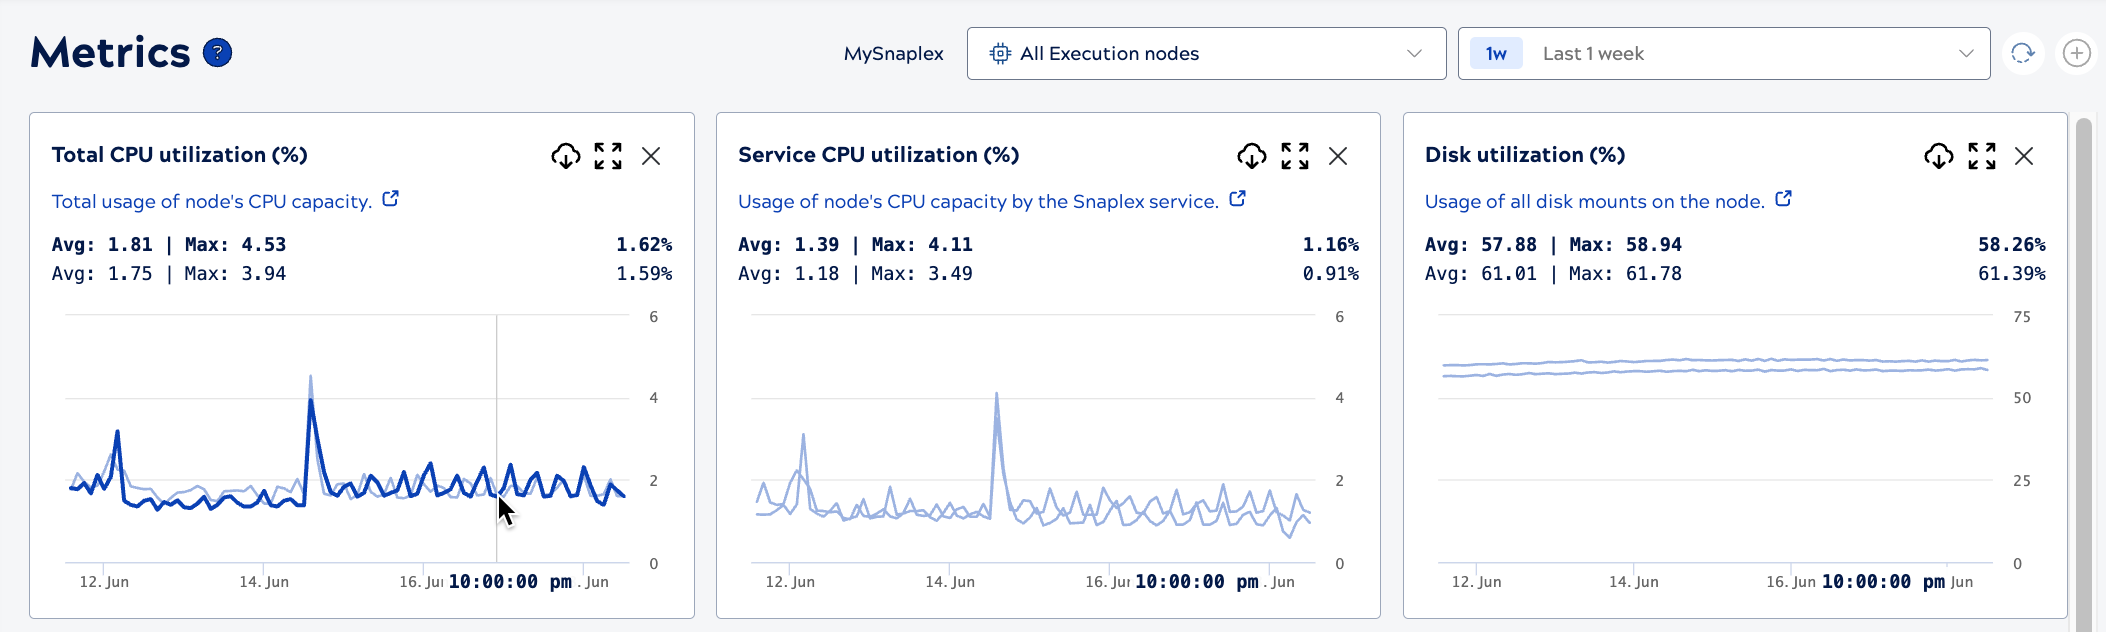The height and width of the screenshot is (632, 2106).
Task: Toggle first series legend in Disk utilization
Action: pos(1553,245)
